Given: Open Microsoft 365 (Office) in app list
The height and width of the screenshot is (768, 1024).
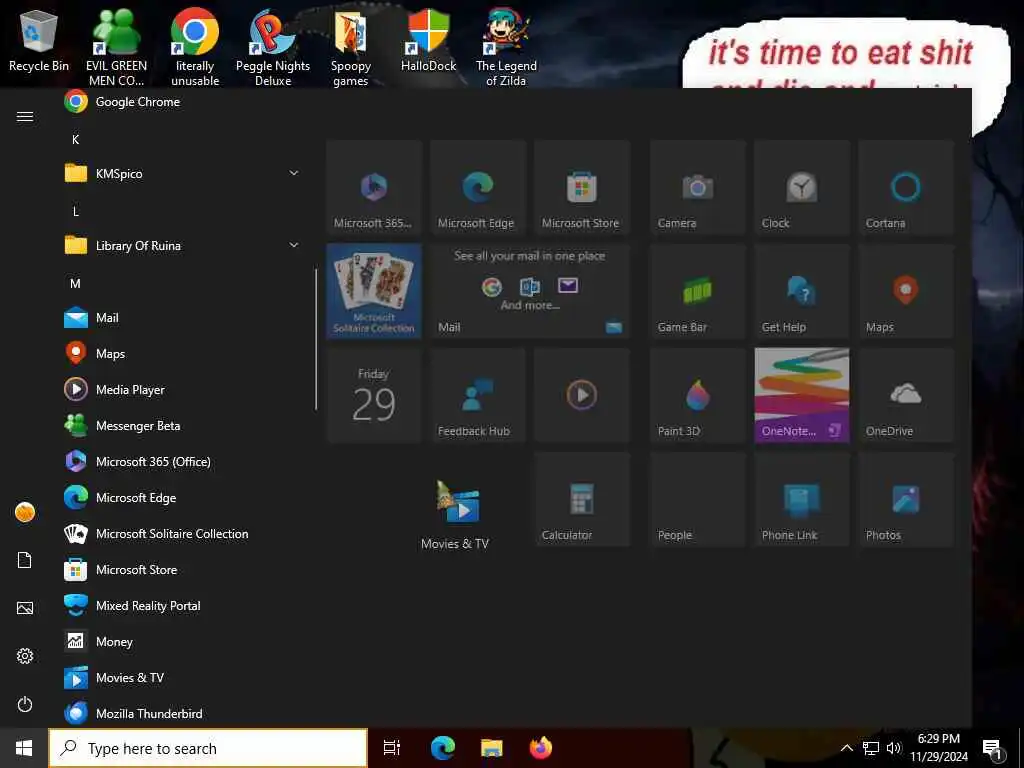Looking at the screenshot, I should click(x=182, y=462).
